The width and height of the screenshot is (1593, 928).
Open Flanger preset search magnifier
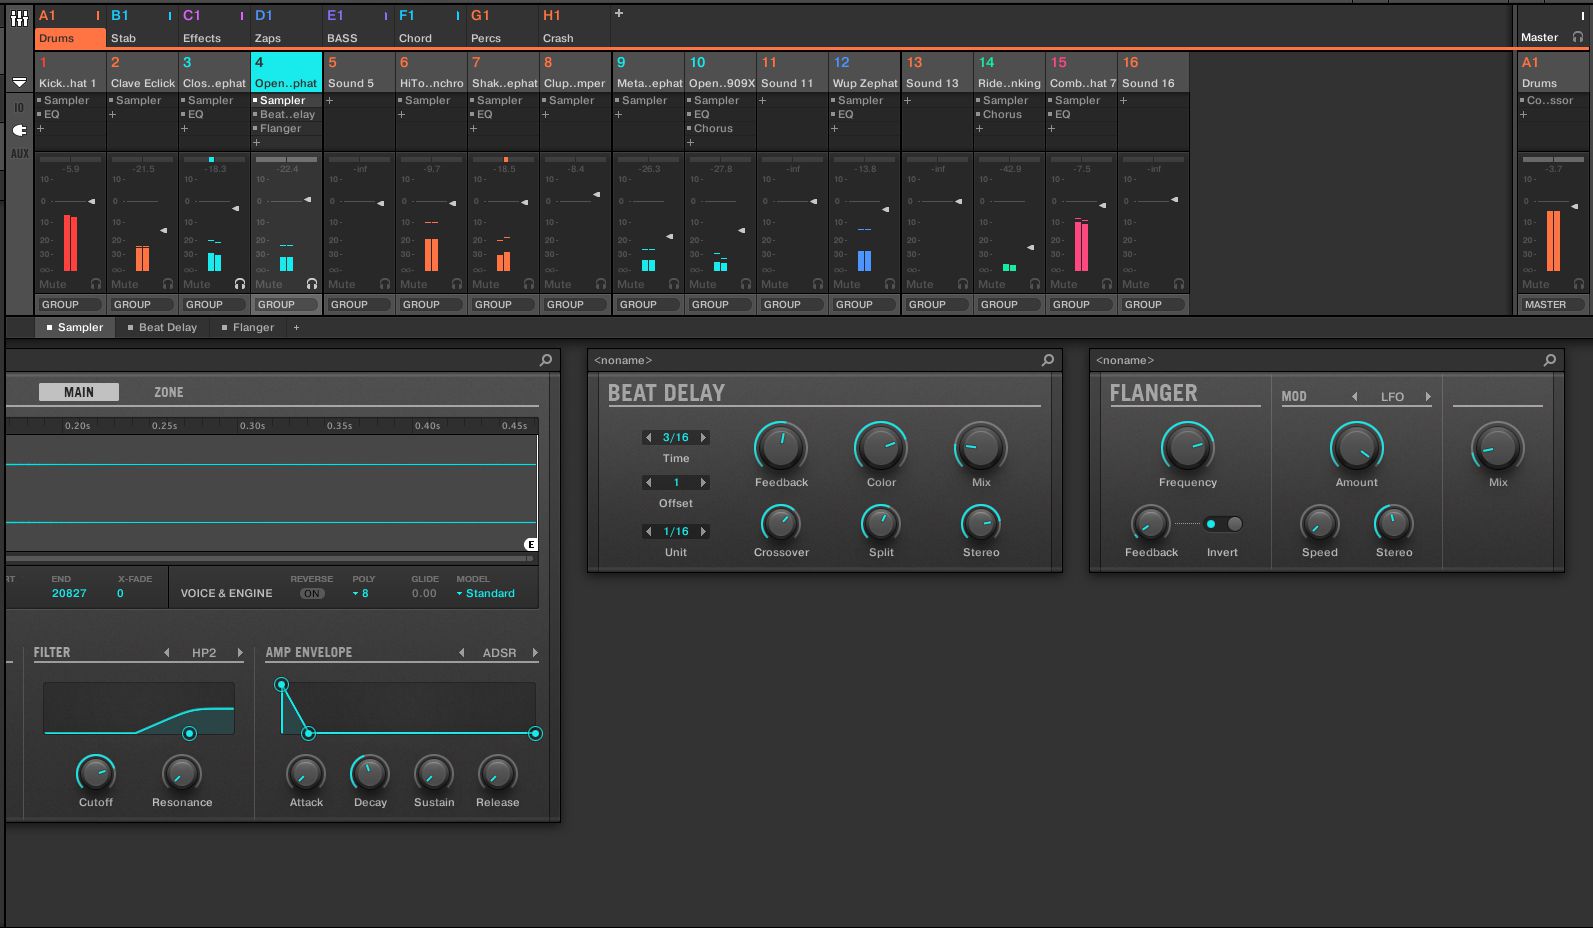click(1550, 360)
